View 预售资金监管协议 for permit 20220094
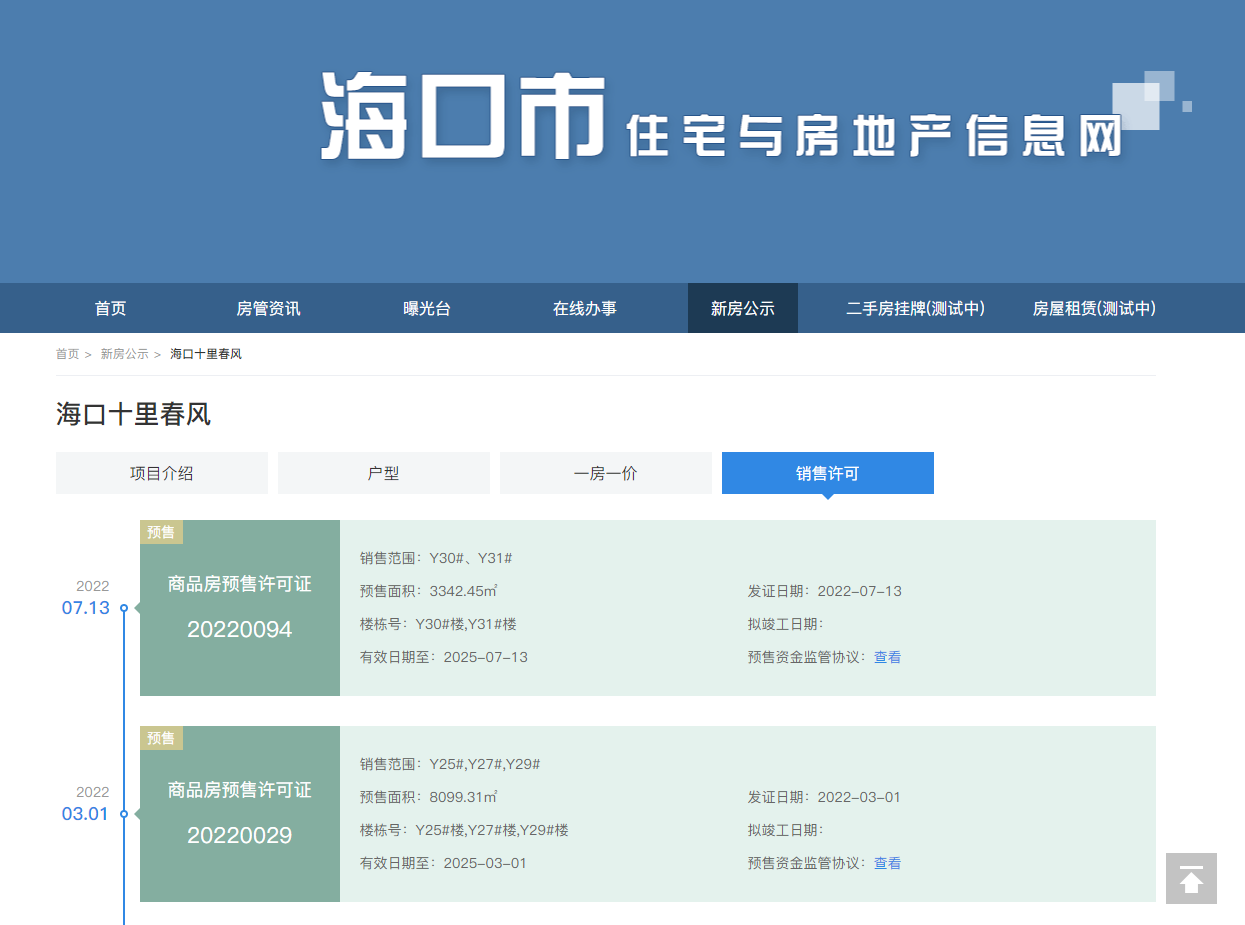This screenshot has height=925, width=1245. tap(887, 657)
